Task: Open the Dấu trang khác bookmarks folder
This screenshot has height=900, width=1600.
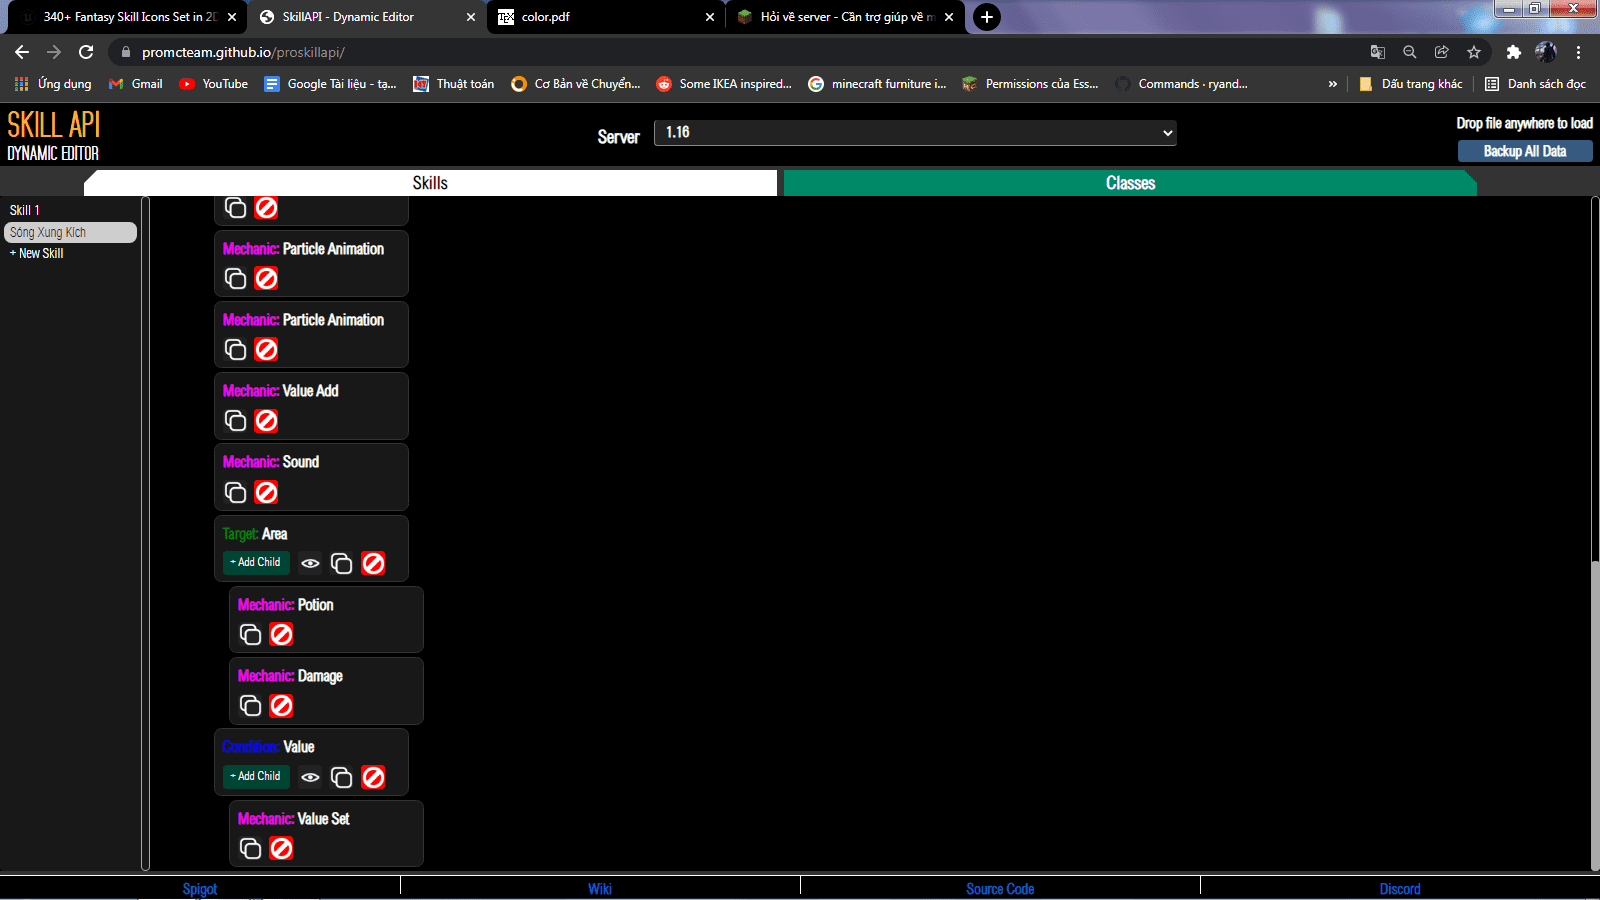Action: pyautogui.click(x=1411, y=84)
